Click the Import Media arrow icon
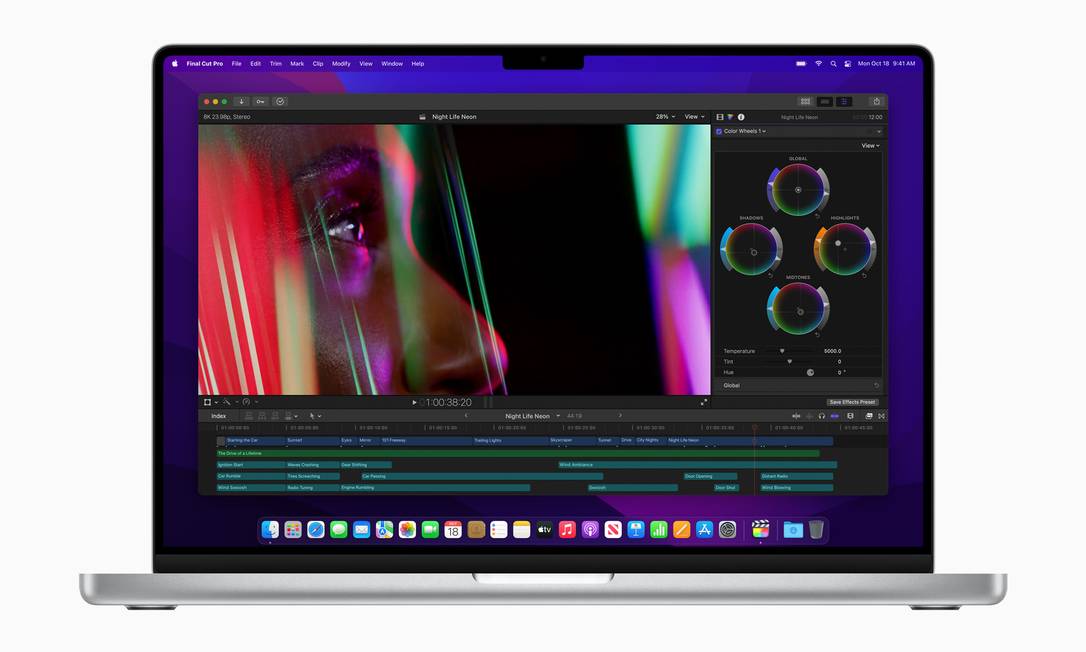Viewport: 1086px width, 652px height. click(x=241, y=101)
